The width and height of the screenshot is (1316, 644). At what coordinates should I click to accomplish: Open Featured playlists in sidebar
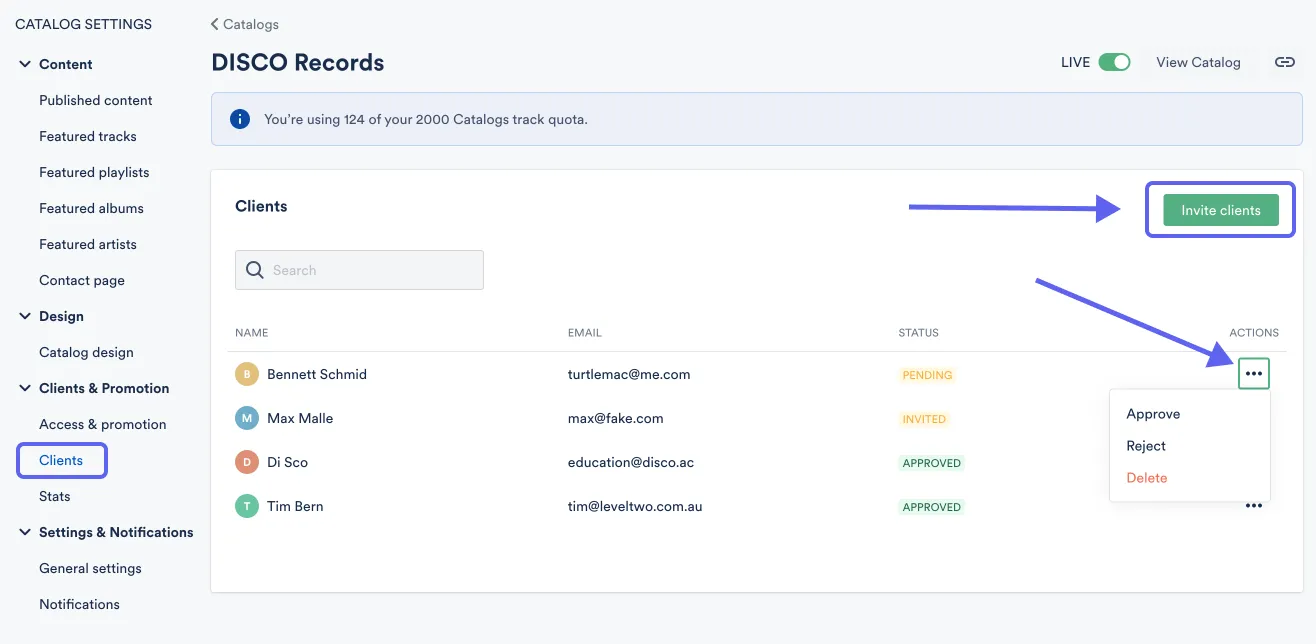click(x=94, y=172)
